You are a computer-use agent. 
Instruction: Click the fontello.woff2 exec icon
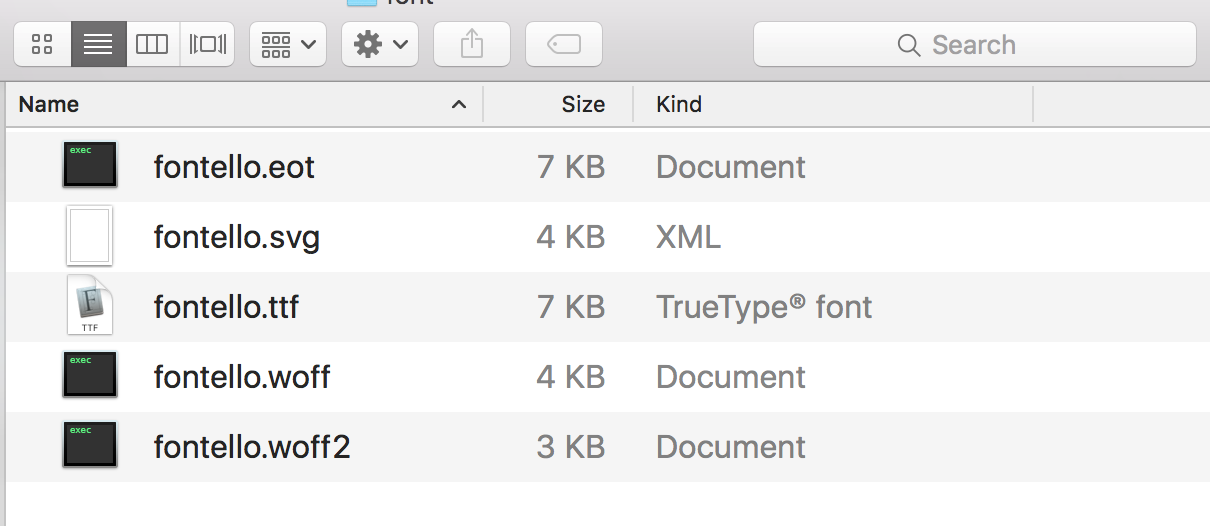coord(90,445)
